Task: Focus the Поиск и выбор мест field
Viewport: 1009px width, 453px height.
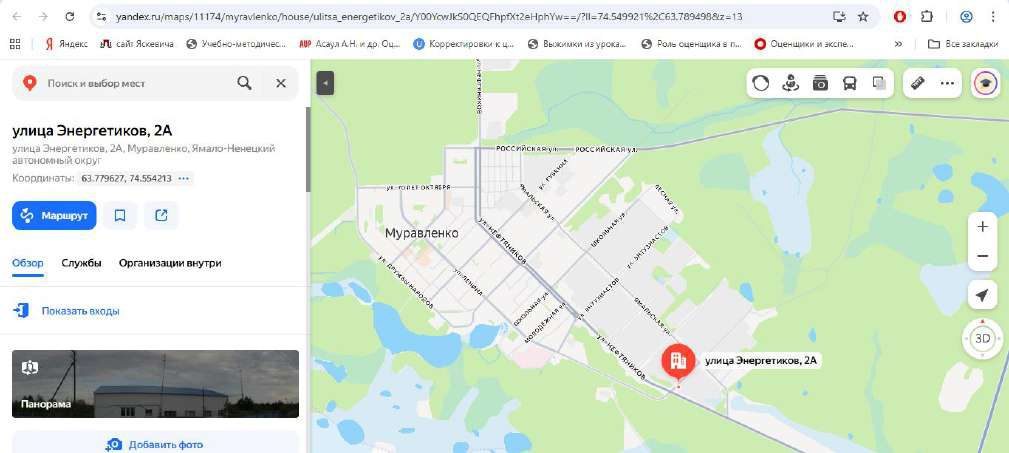Action: [138, 83]
